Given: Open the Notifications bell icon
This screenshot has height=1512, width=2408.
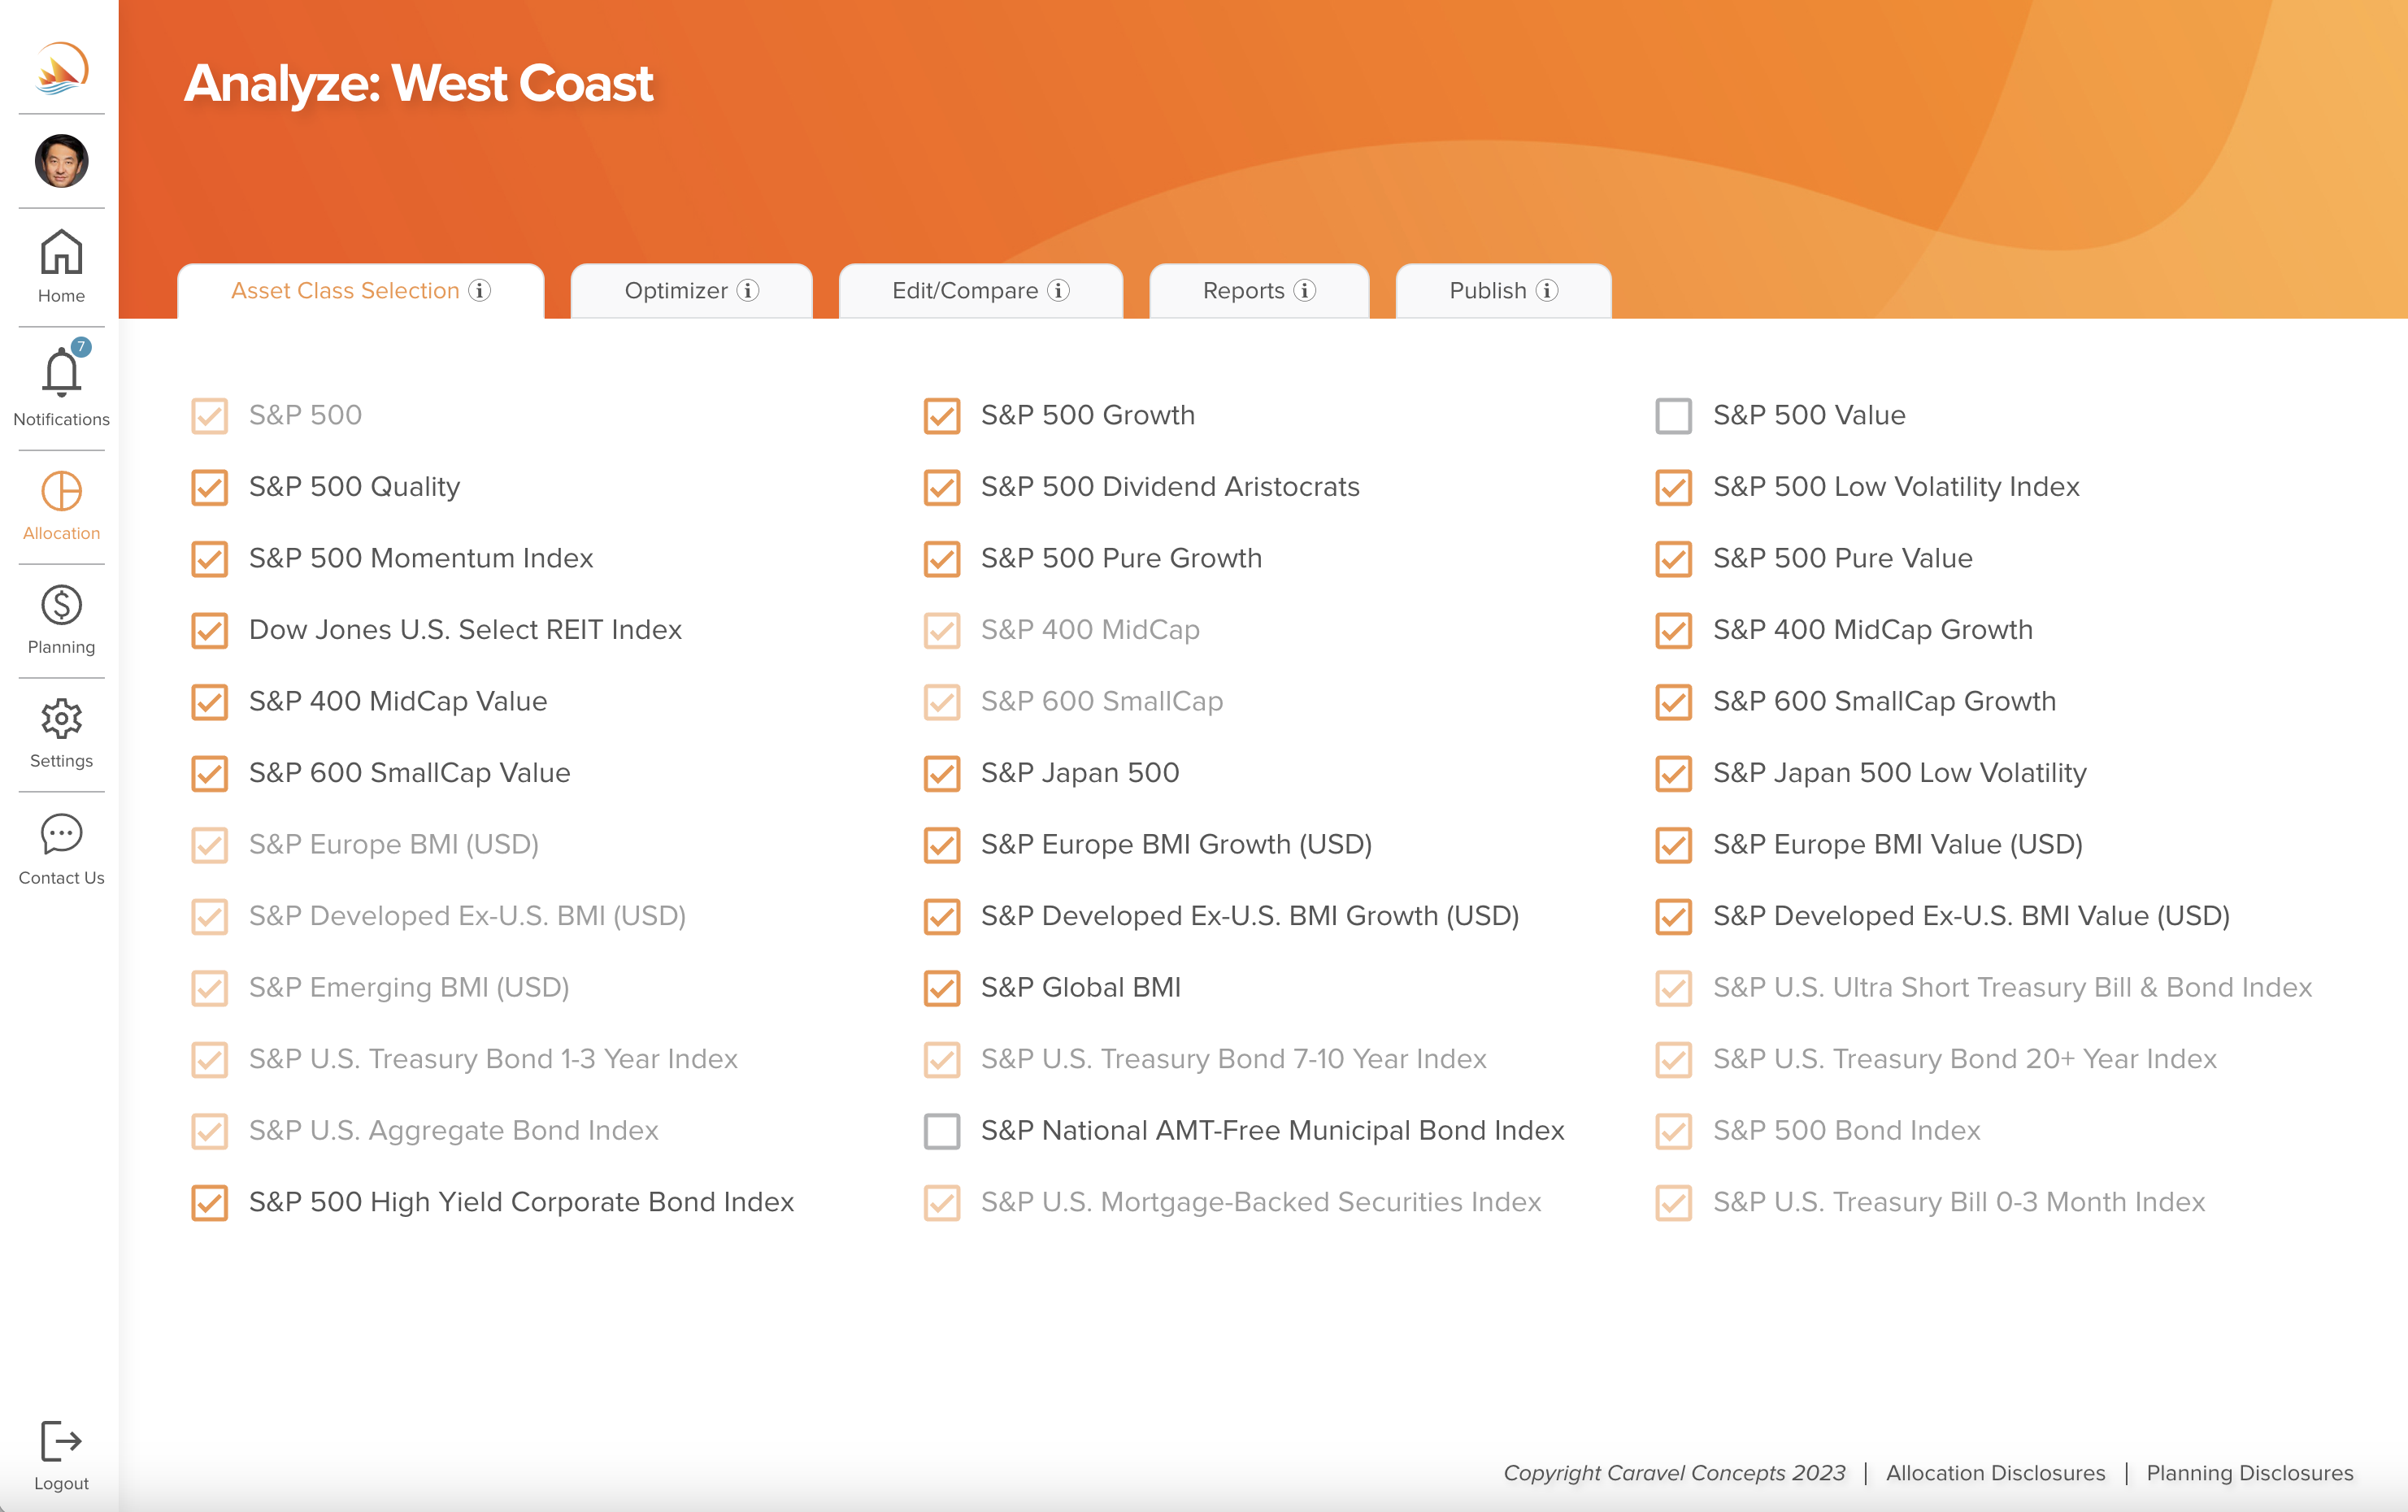Looking at the screenshot, I should pyautogui.click(x=61, y=373).
